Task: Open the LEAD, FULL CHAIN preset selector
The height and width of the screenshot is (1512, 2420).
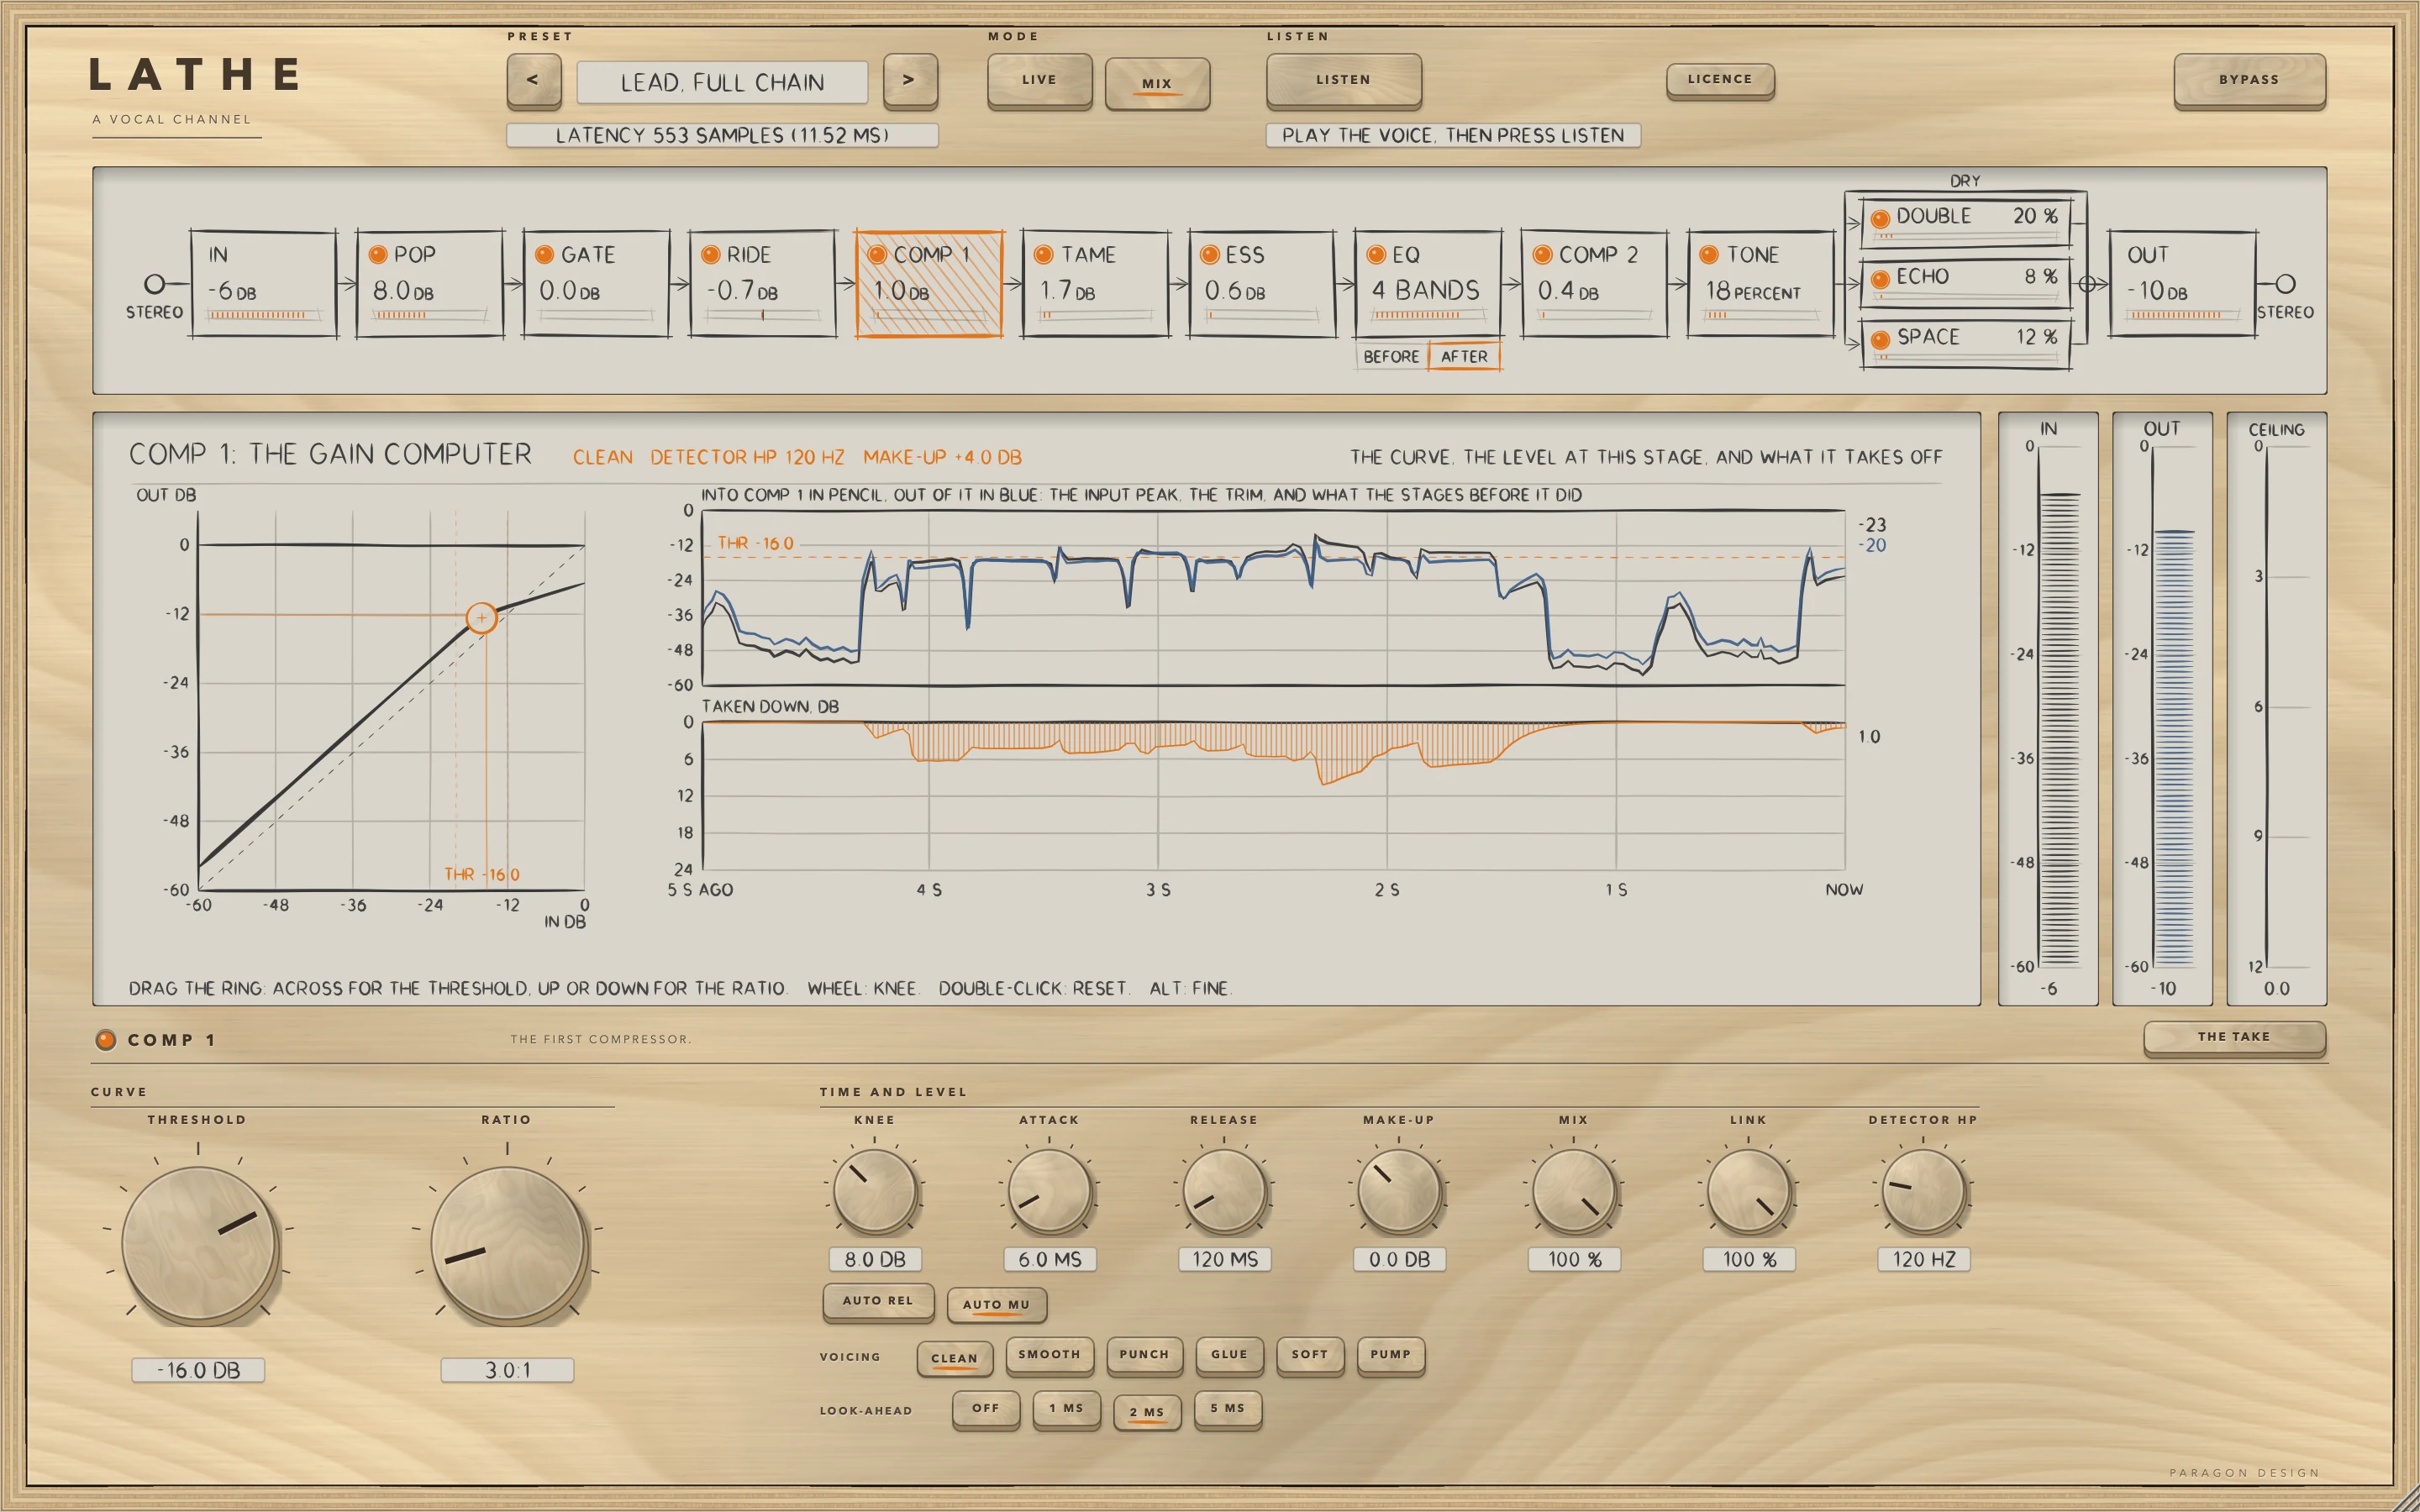Action: click(722, 82)
